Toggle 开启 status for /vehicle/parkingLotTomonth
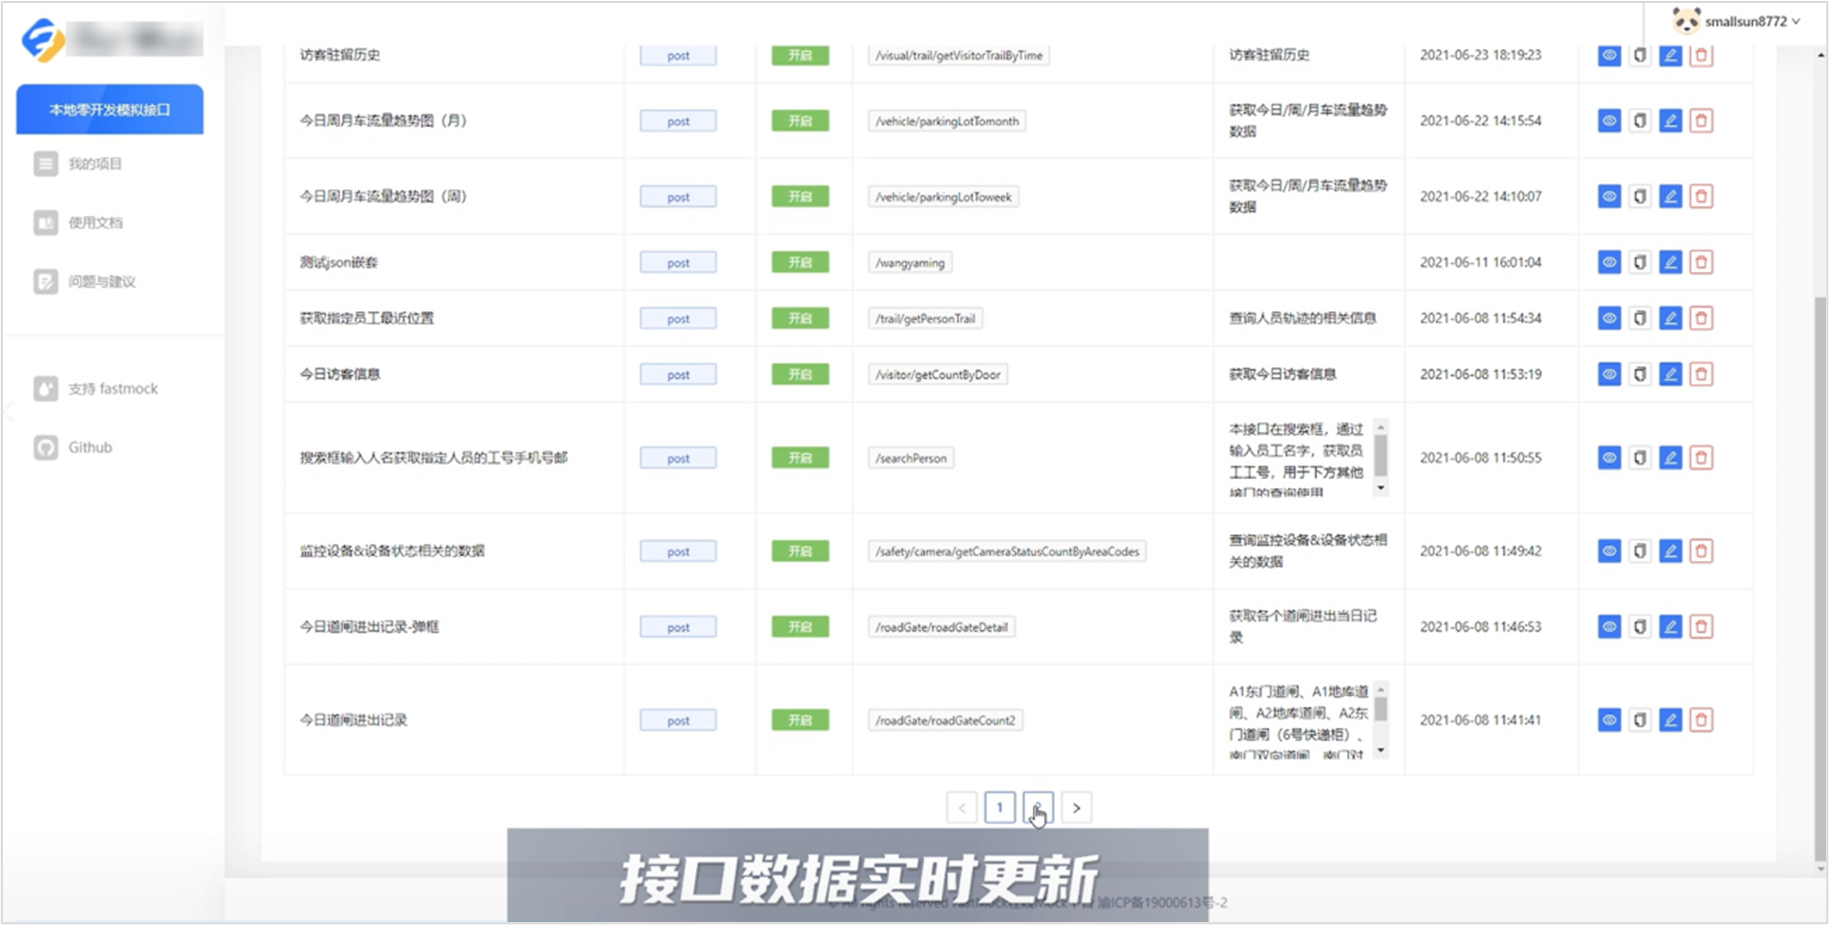1829x925 pixels. [800, 121]
